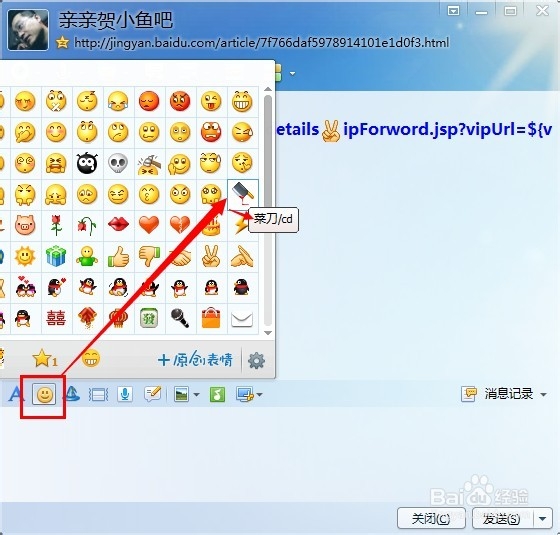The image size is (560, 535).
Task: Insert the thumbs down emoticon
Action: point(149,256)
